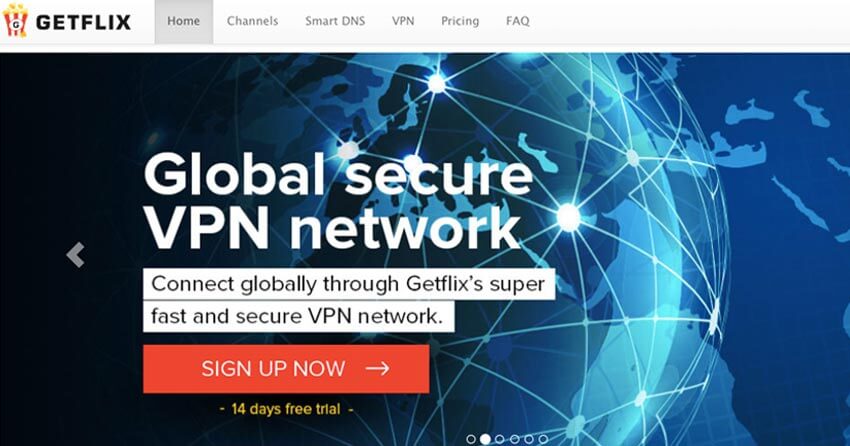This screenshot has height=446, width=850.
Task: Visit the FAQ link
Action: point(518,21)
